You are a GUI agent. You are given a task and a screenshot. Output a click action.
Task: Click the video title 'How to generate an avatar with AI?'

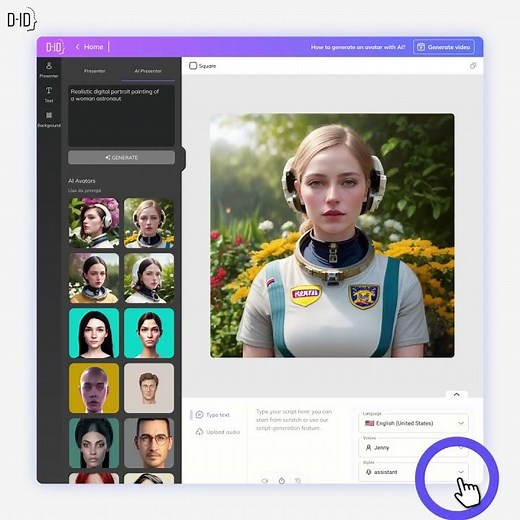tap(358, 47)
